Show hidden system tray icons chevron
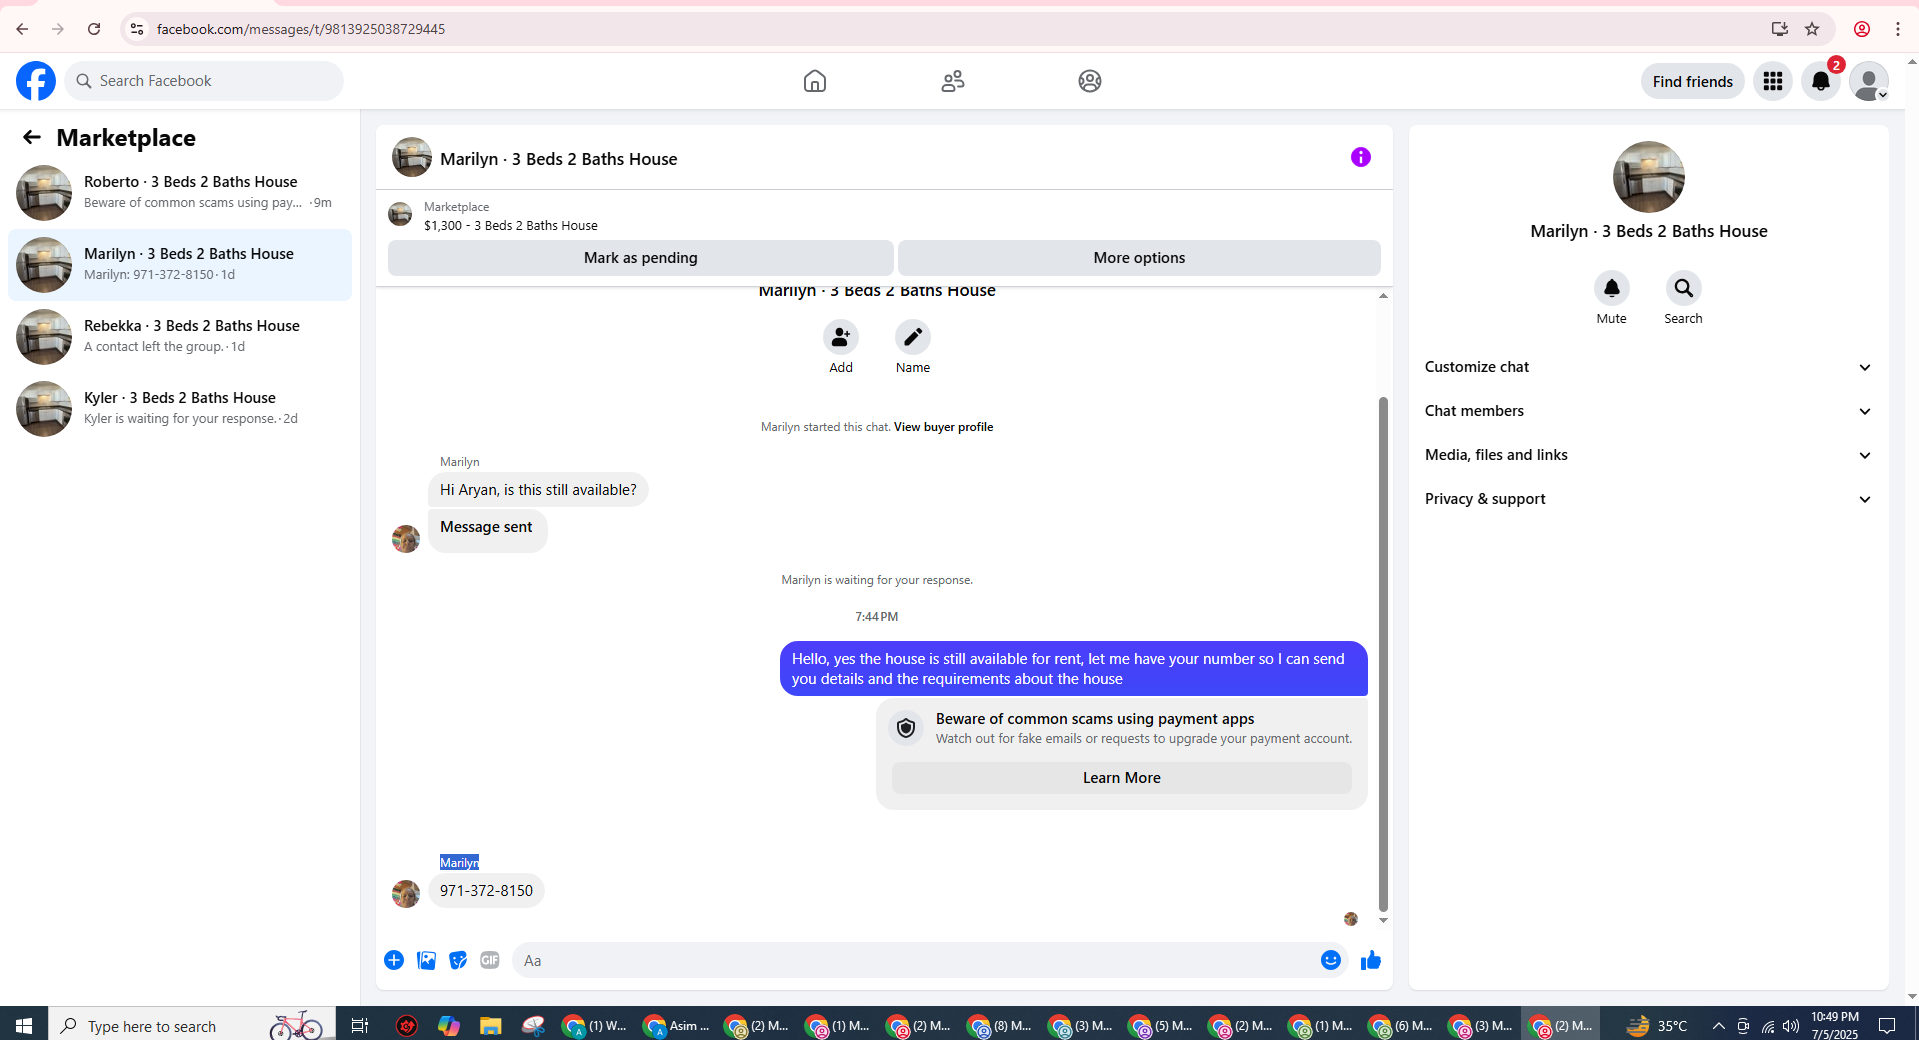This screenshot has height=1040, width=1919. (x=1719, y=1025)
